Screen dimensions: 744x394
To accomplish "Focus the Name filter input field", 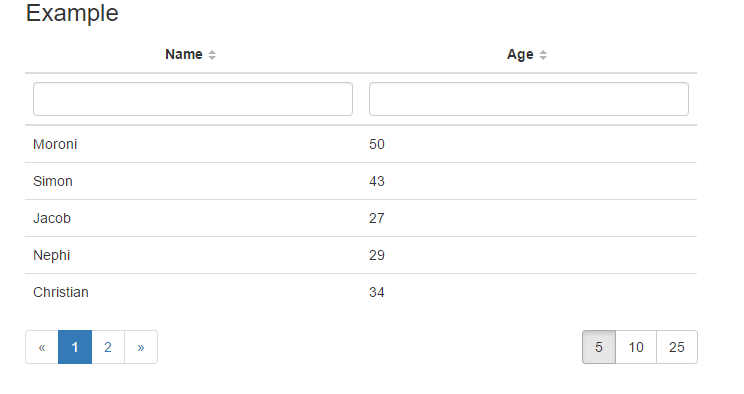I will click(193, 99).
